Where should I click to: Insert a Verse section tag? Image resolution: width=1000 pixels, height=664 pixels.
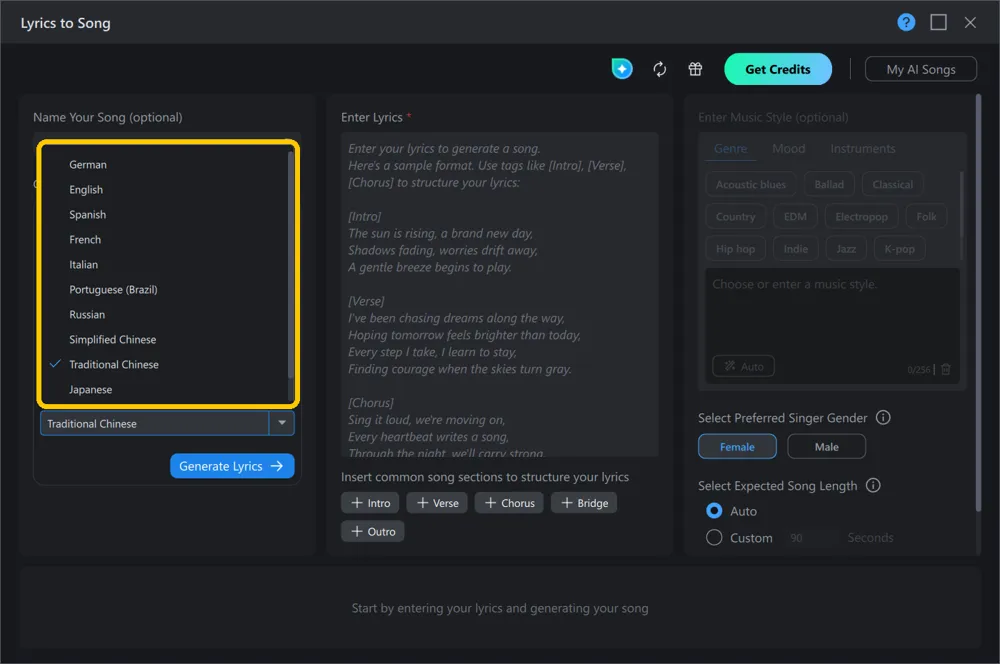tap(437, 503)
